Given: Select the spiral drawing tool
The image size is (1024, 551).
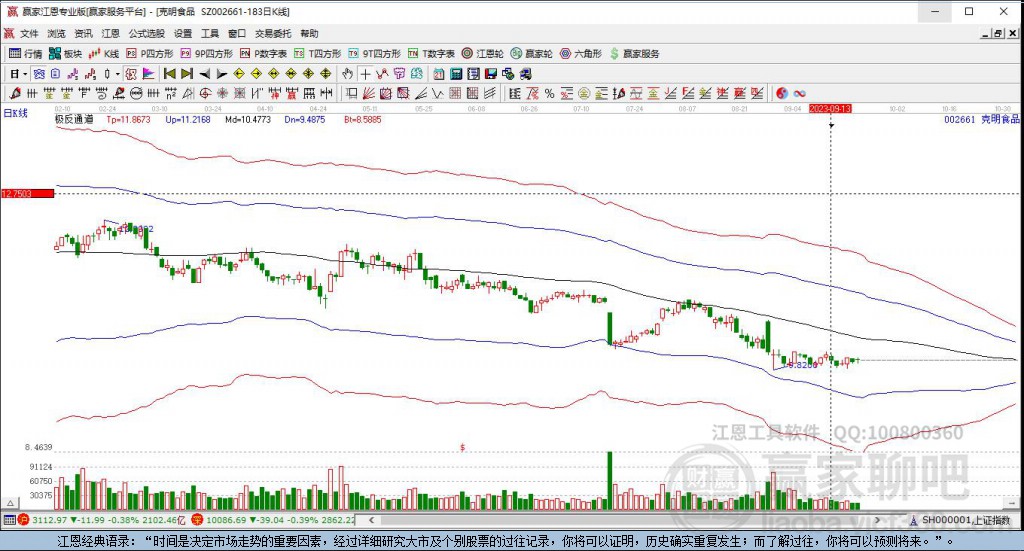Looking at the screenshot, I should point(103,93).
